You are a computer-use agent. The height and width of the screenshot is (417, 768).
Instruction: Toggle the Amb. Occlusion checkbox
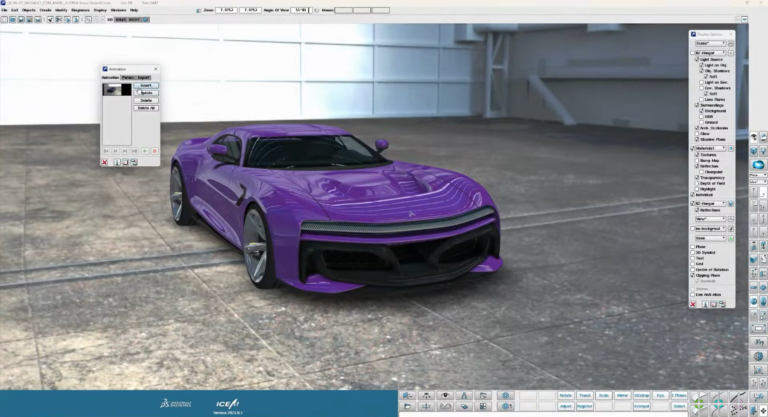(697, 128)
